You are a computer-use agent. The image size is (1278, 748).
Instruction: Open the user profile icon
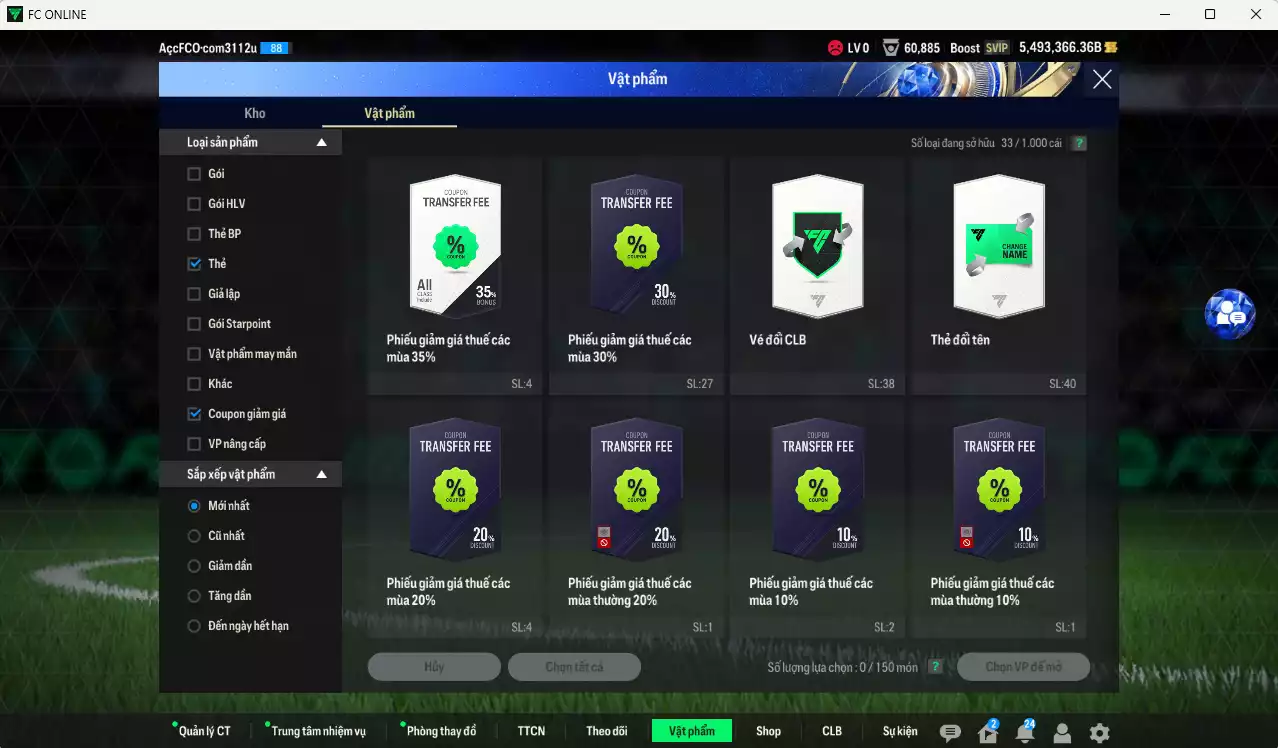tap(1062, 733)
